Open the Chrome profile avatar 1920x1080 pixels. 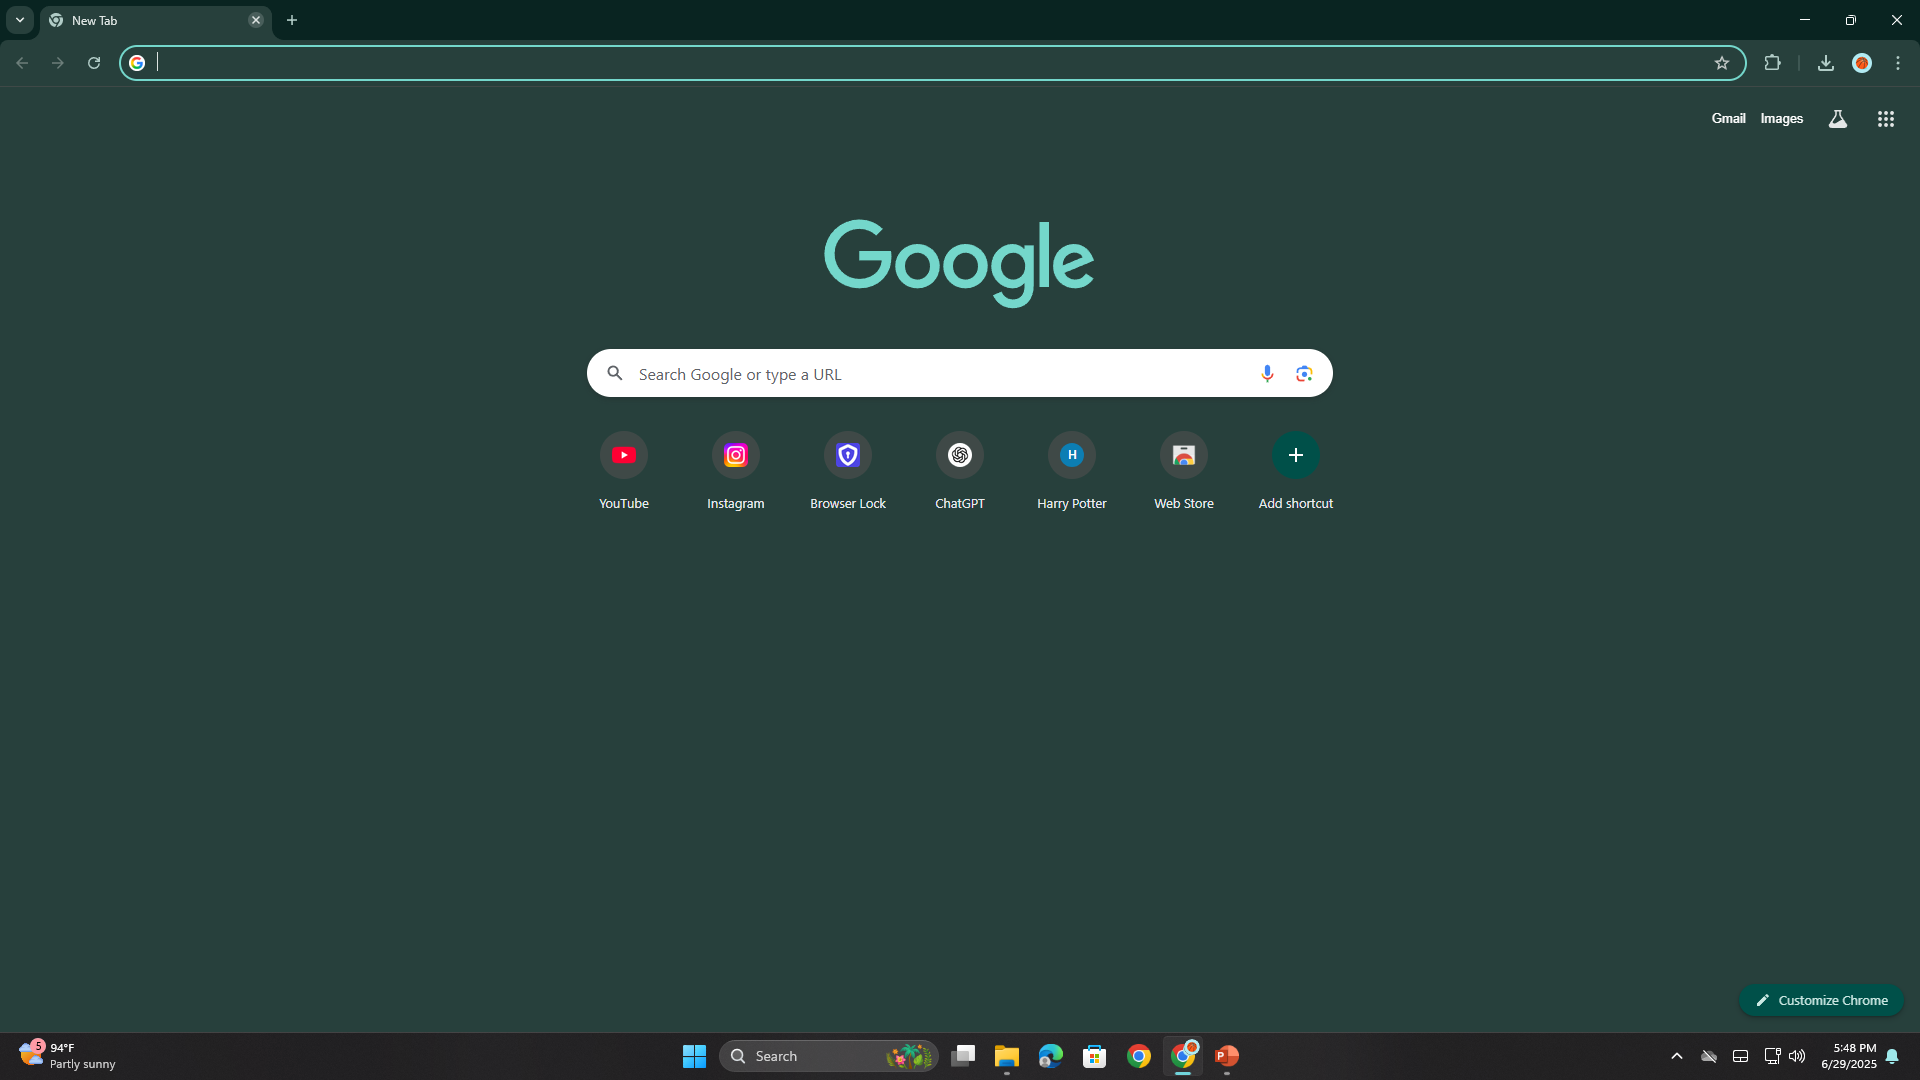(x=1862, y=63)
